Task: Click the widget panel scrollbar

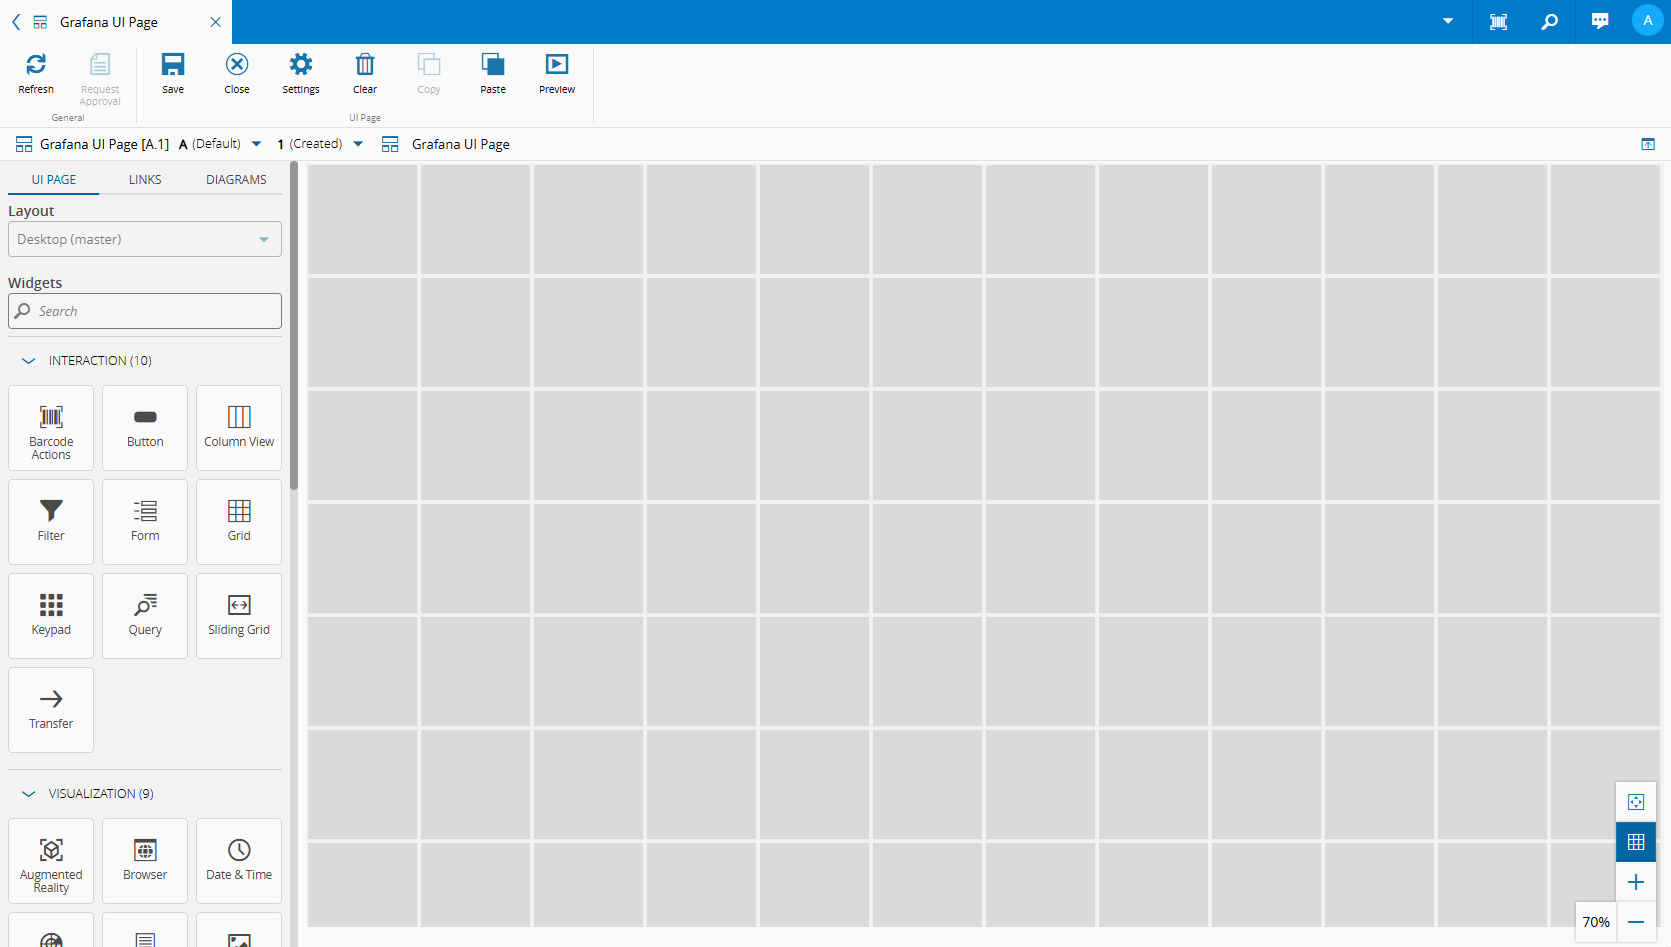Action: [x=294, y=326]
